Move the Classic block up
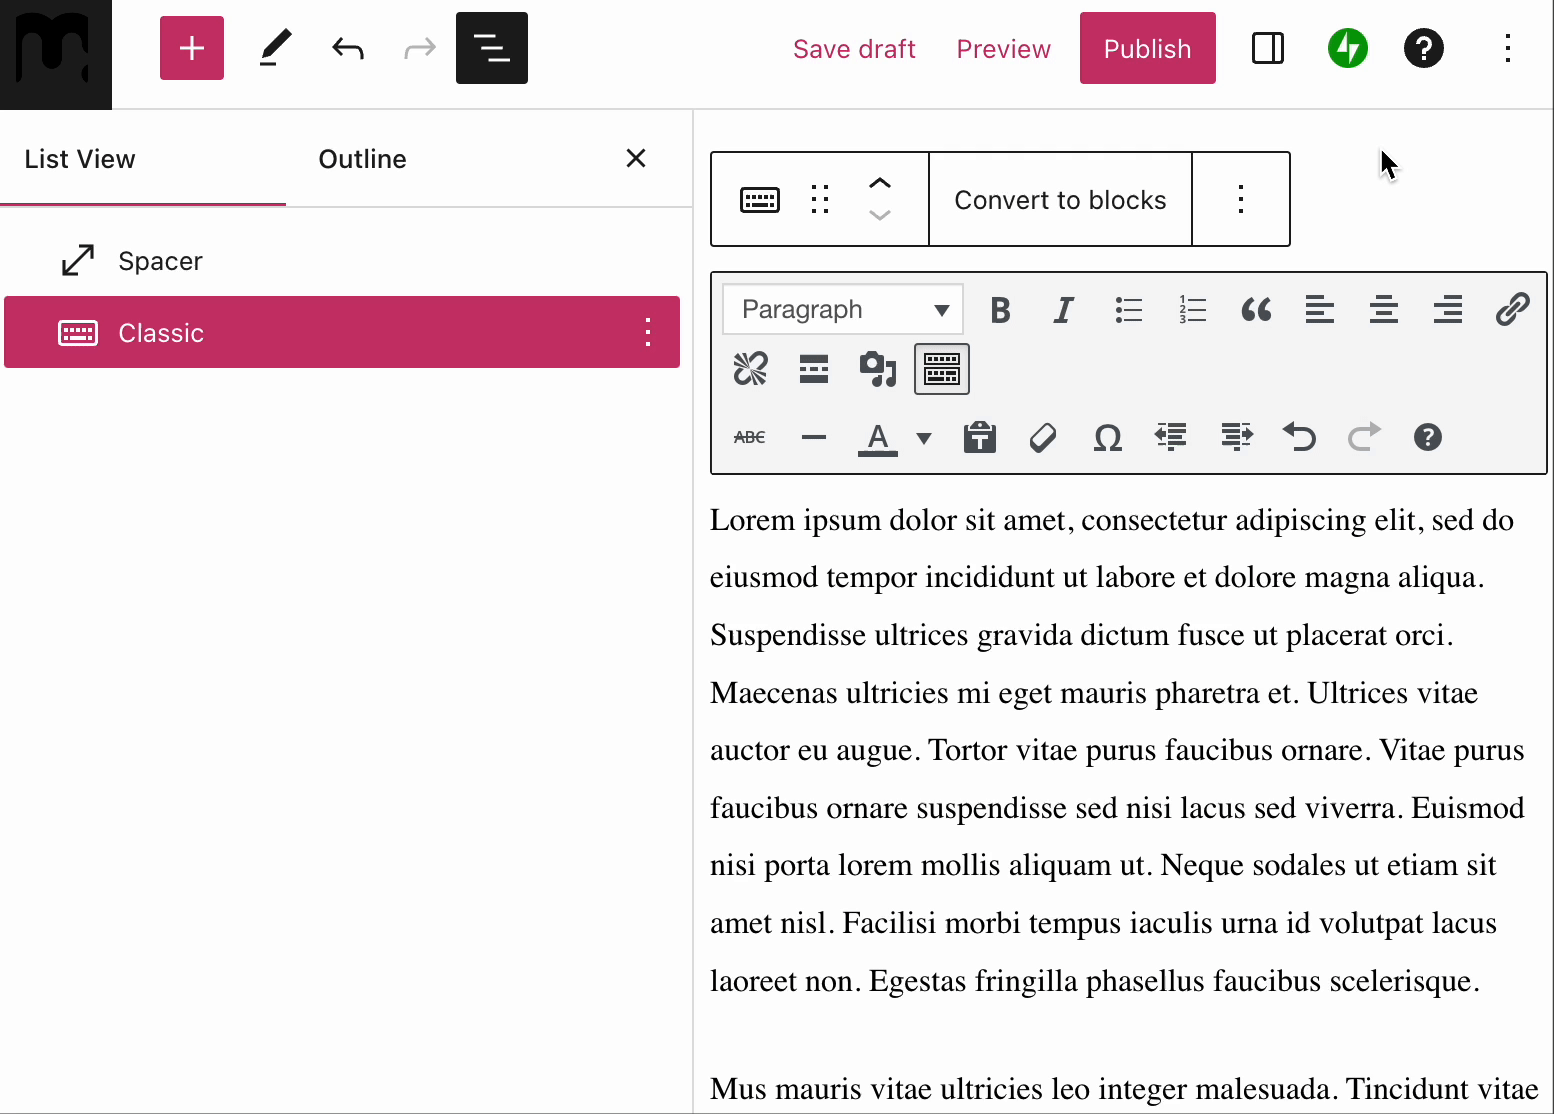Image resolution: width=1554 pixels, height=1114 pixels. click(880, 183)
